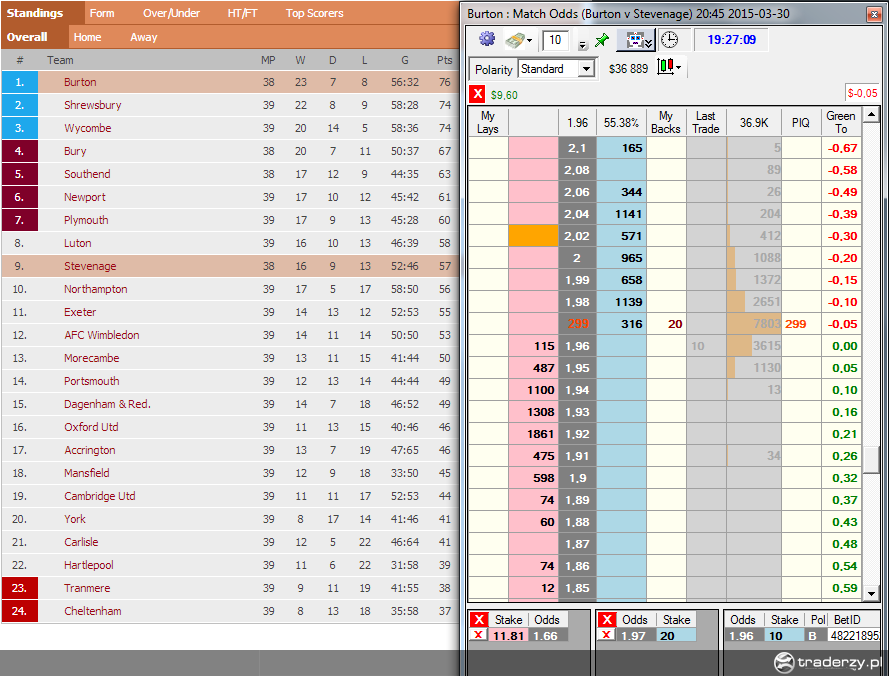Select the Overall standings sub-tab

coord(27,37)
